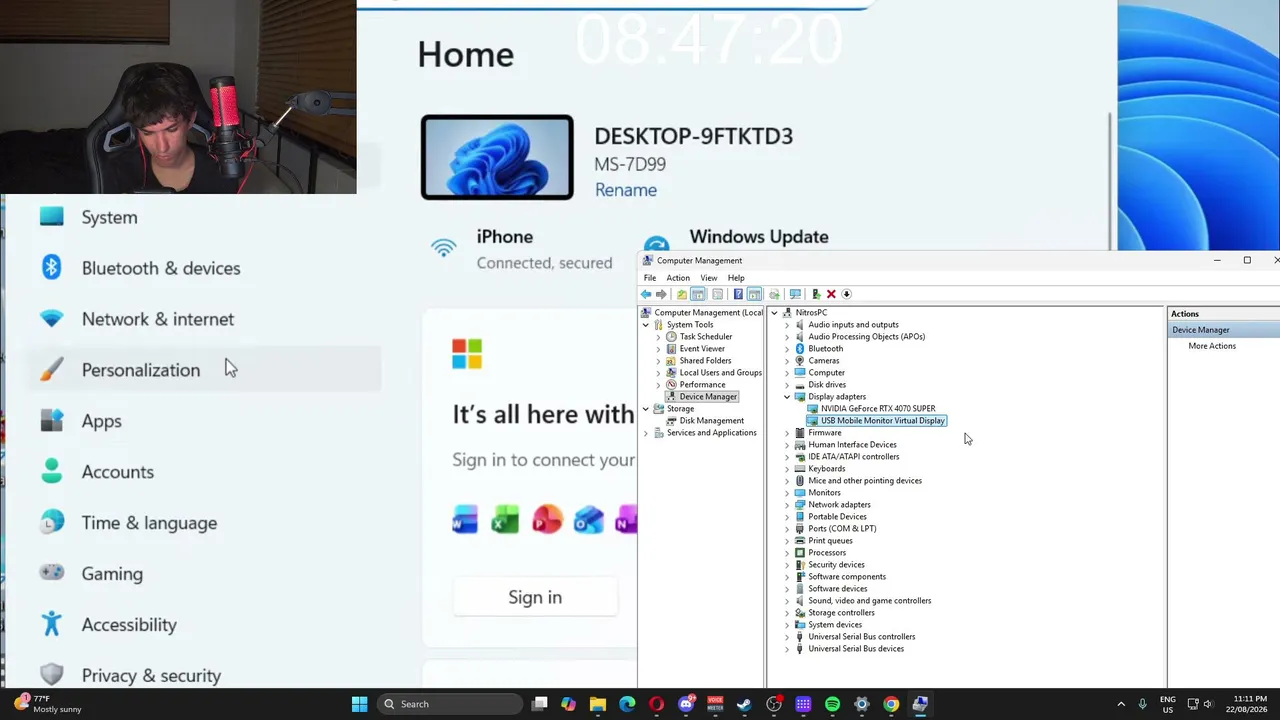Image resolution: width=1280 pixels, height=720 pixels.
Task: Click the ENG US language indicator
Action: 1168,704
